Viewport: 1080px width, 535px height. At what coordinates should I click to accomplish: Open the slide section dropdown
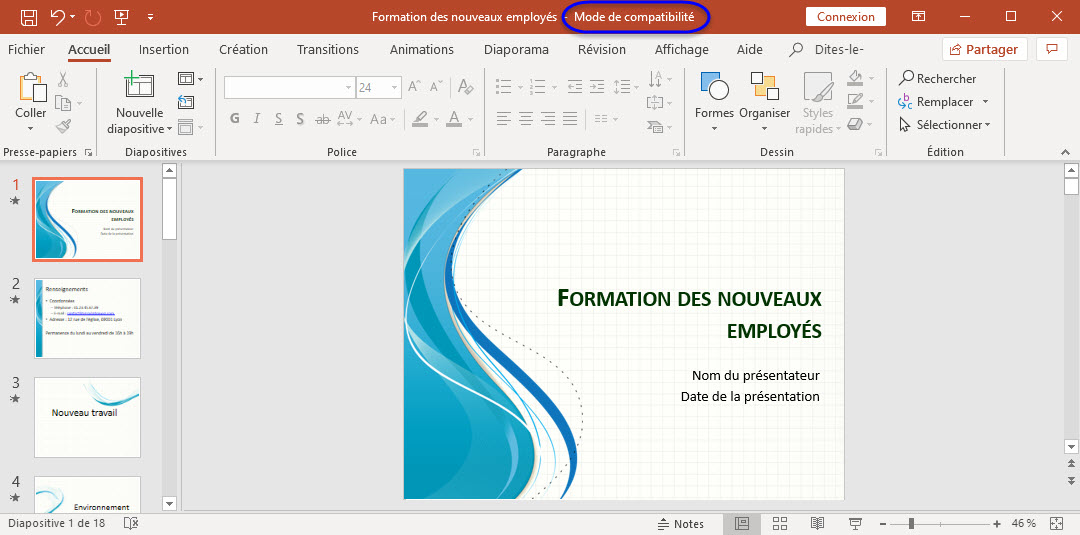point(190,127)
